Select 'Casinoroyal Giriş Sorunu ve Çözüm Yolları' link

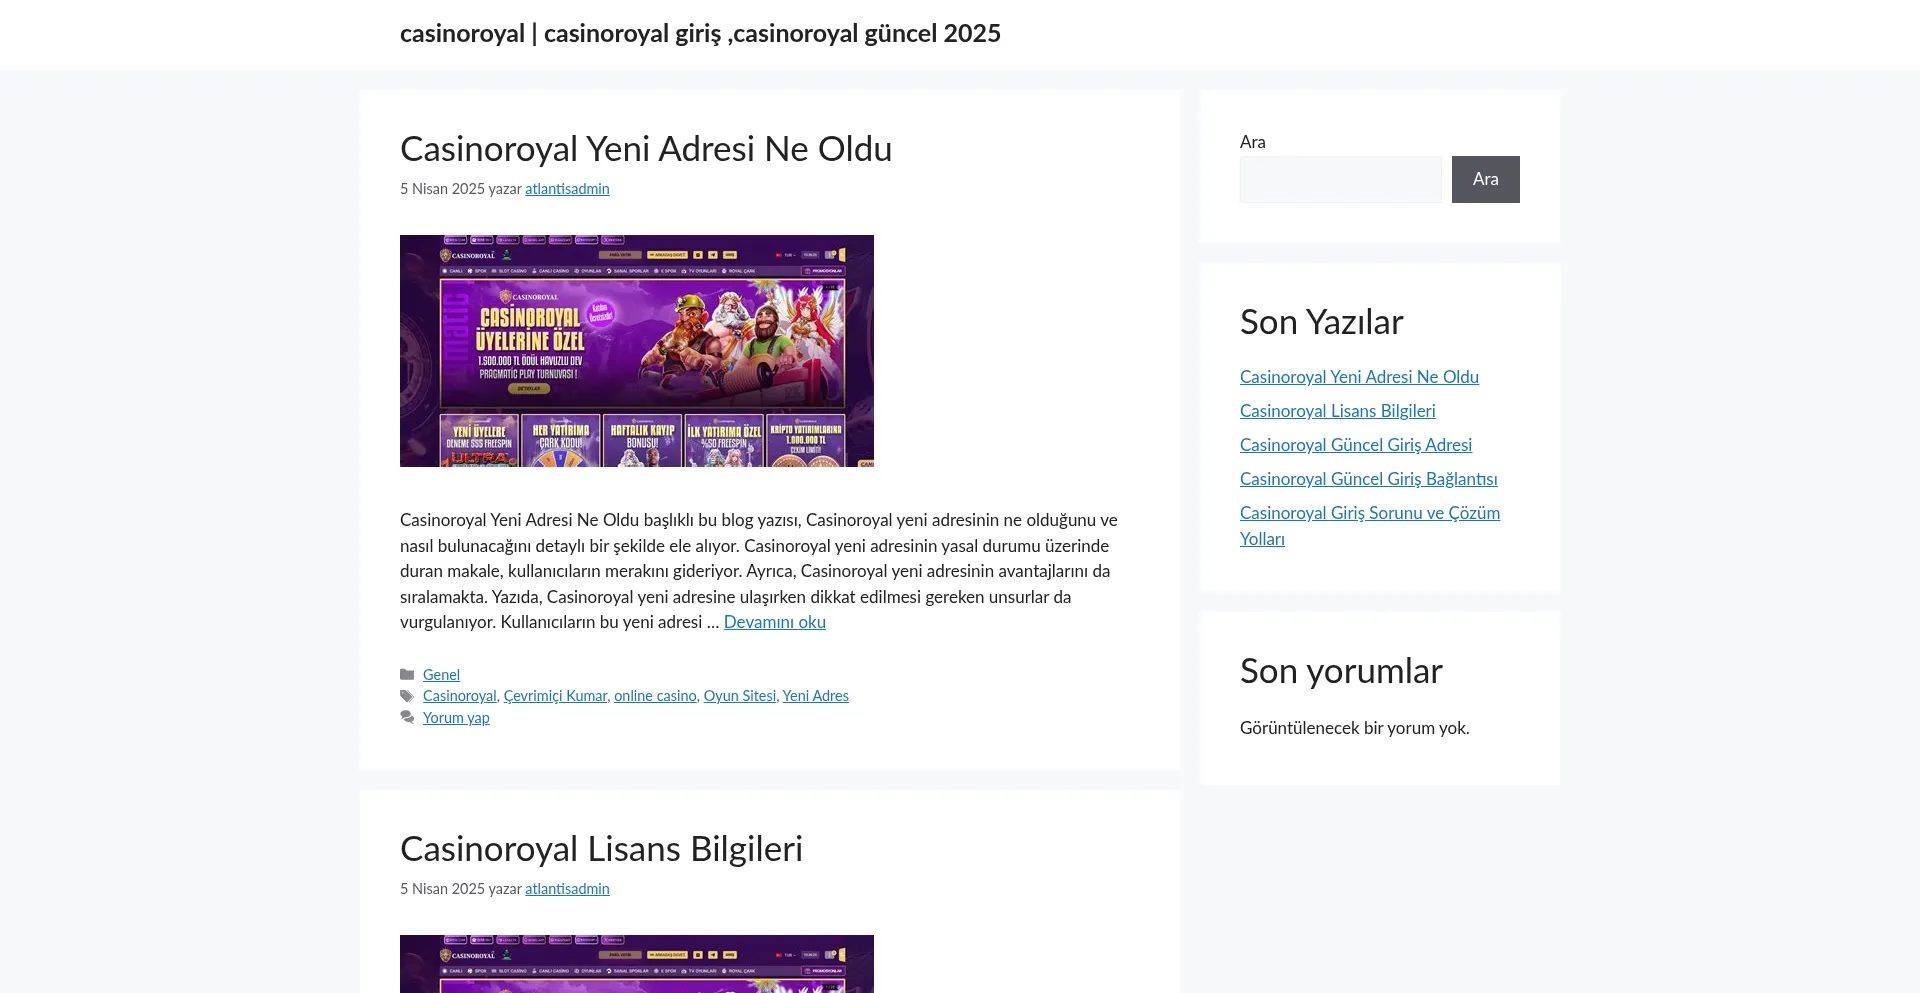[1369, 514]
